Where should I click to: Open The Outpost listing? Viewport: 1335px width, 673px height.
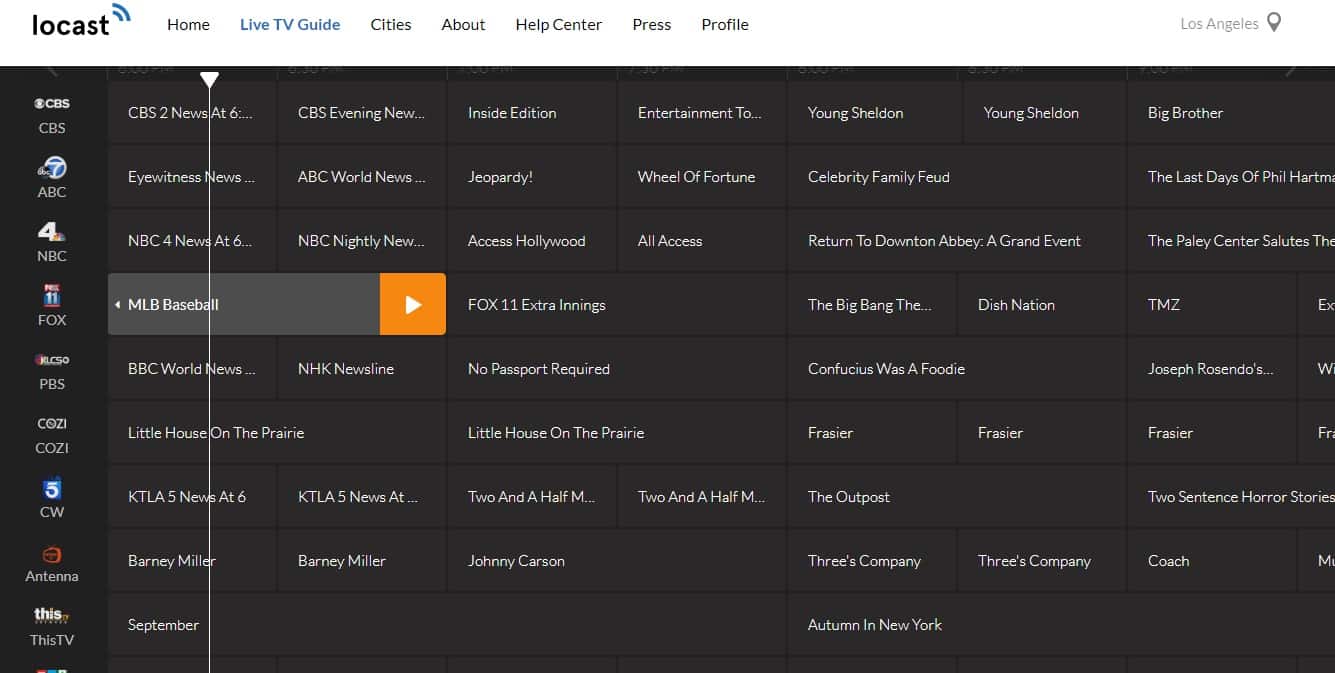957,497
